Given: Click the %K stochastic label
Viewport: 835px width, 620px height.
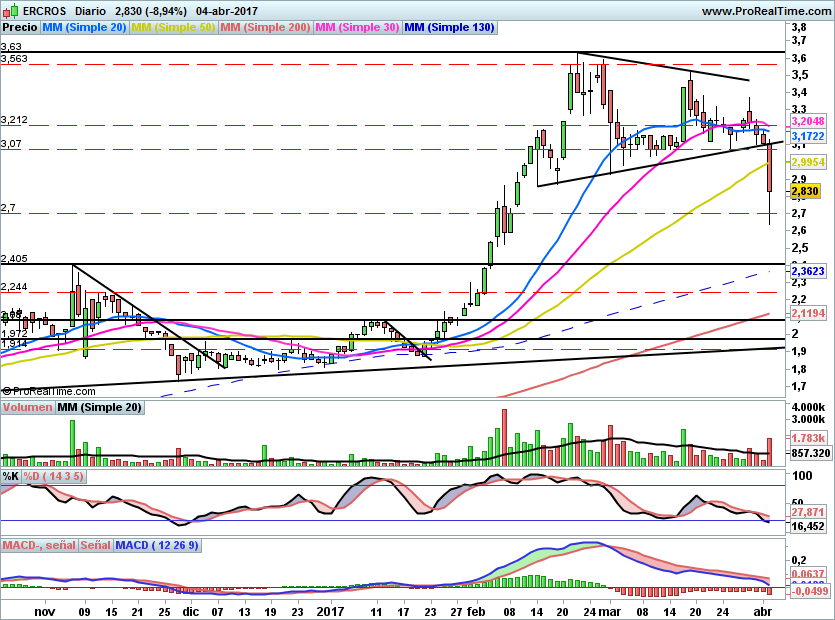Looking at the screenshot, I should 11,476.
